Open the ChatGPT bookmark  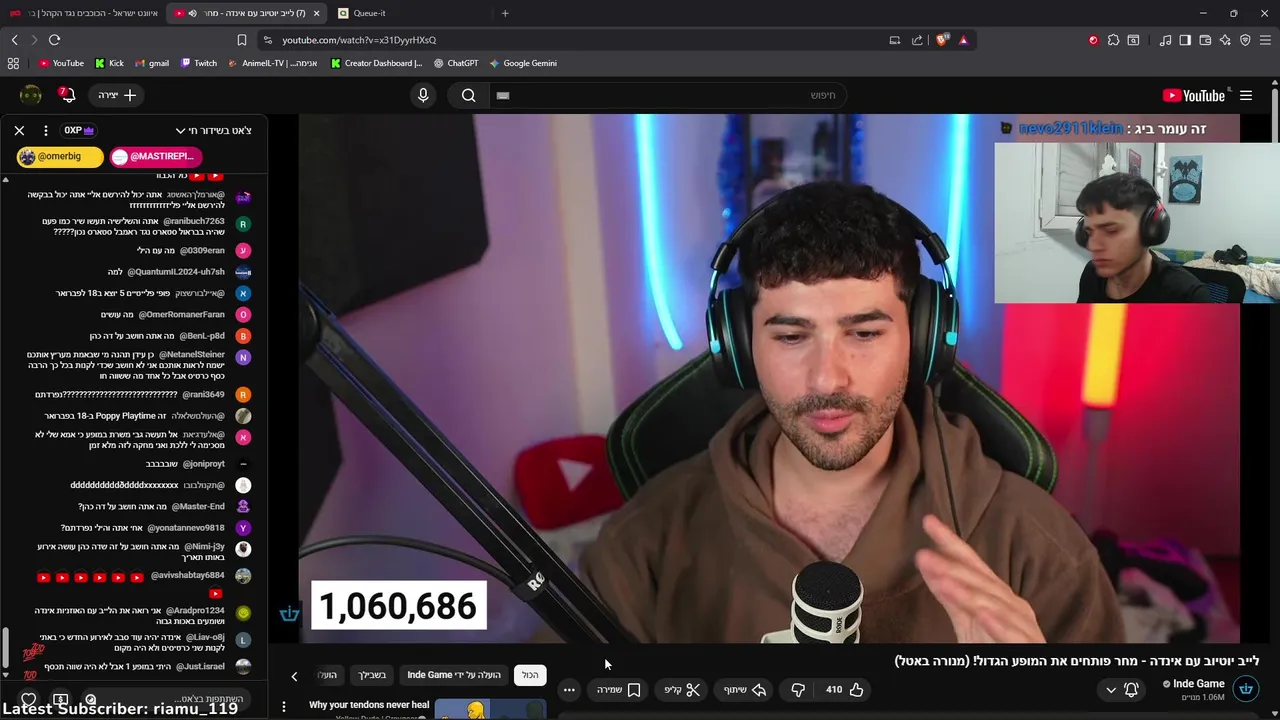[x=456, y=63]
